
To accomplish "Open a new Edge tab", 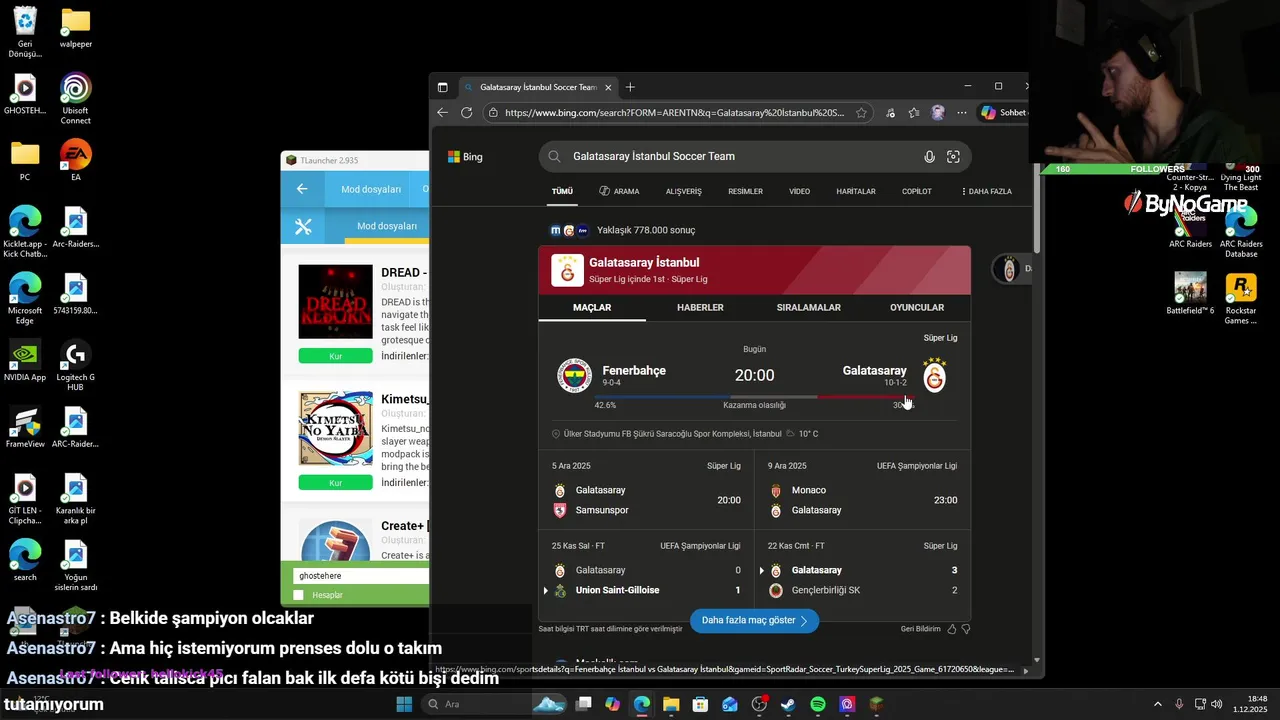I will [630, 87].
